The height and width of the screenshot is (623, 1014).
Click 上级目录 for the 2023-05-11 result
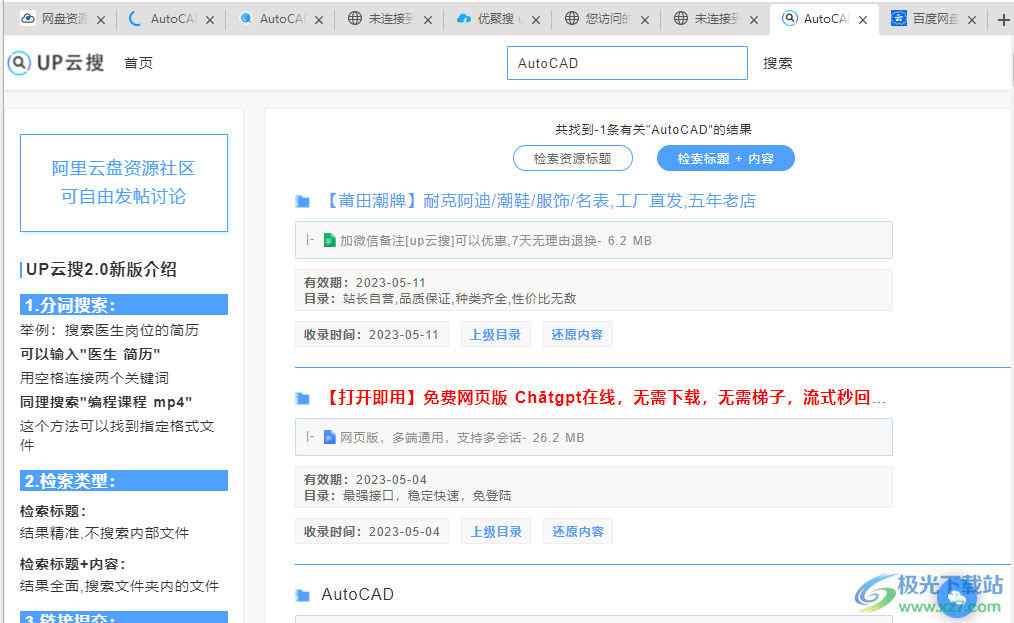[x=495, y=334]
